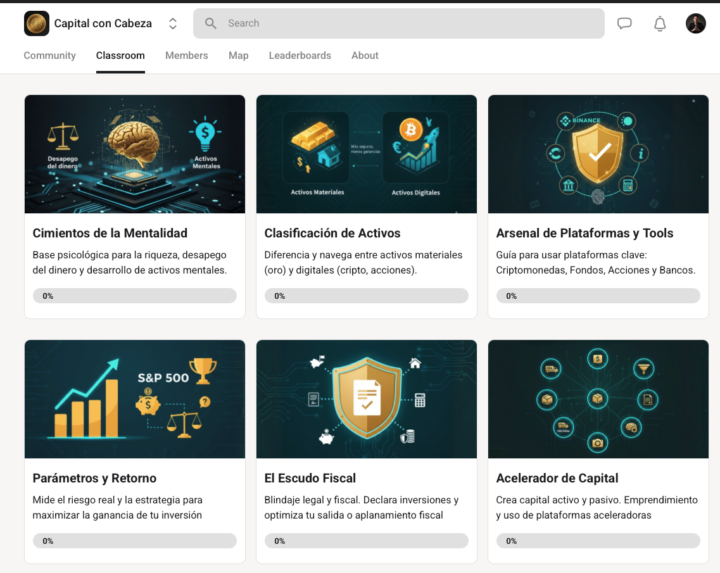
Task: Click the Acelerador de Capital progress bar
Action: coord(598,541)
